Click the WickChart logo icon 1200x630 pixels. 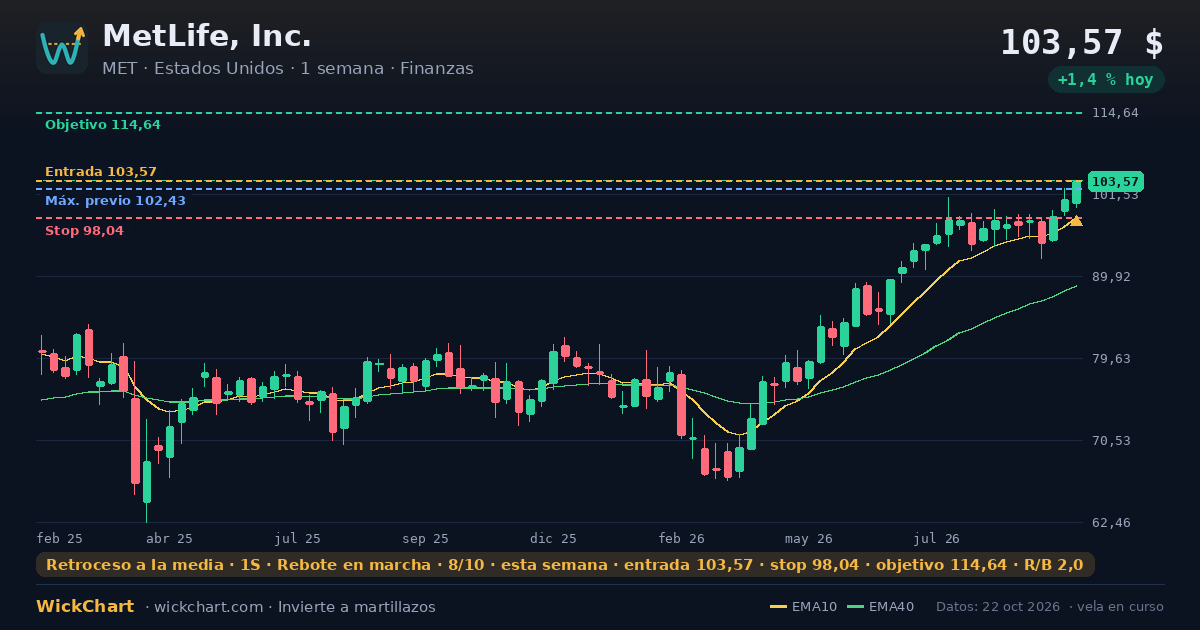tap(62, 48)
